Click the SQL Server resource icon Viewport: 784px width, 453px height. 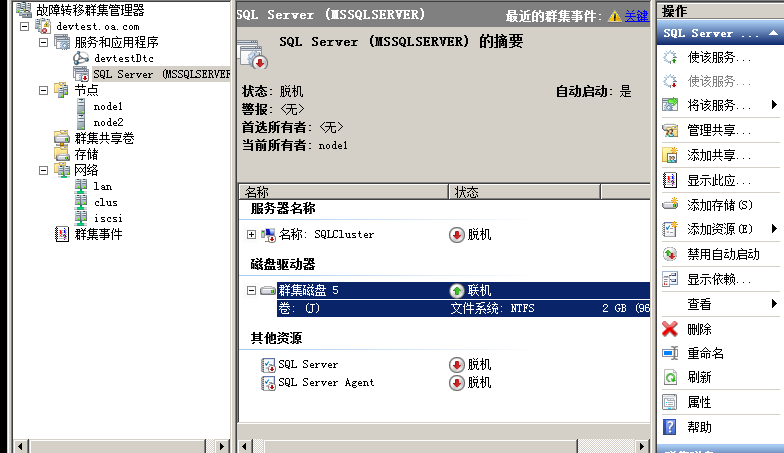pyautogui.click(x=268, y=364)
